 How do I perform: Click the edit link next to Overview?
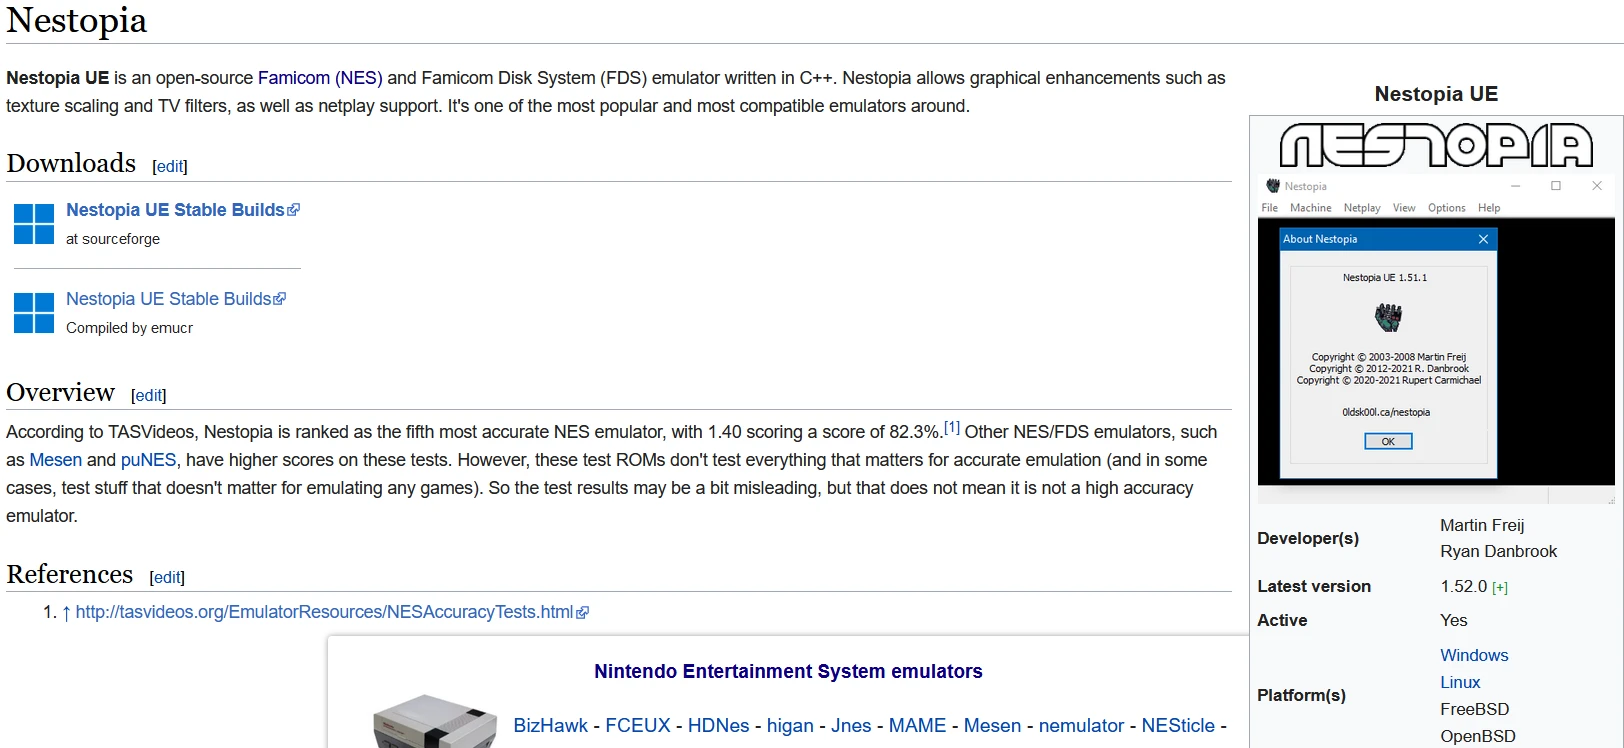(148, 395)
